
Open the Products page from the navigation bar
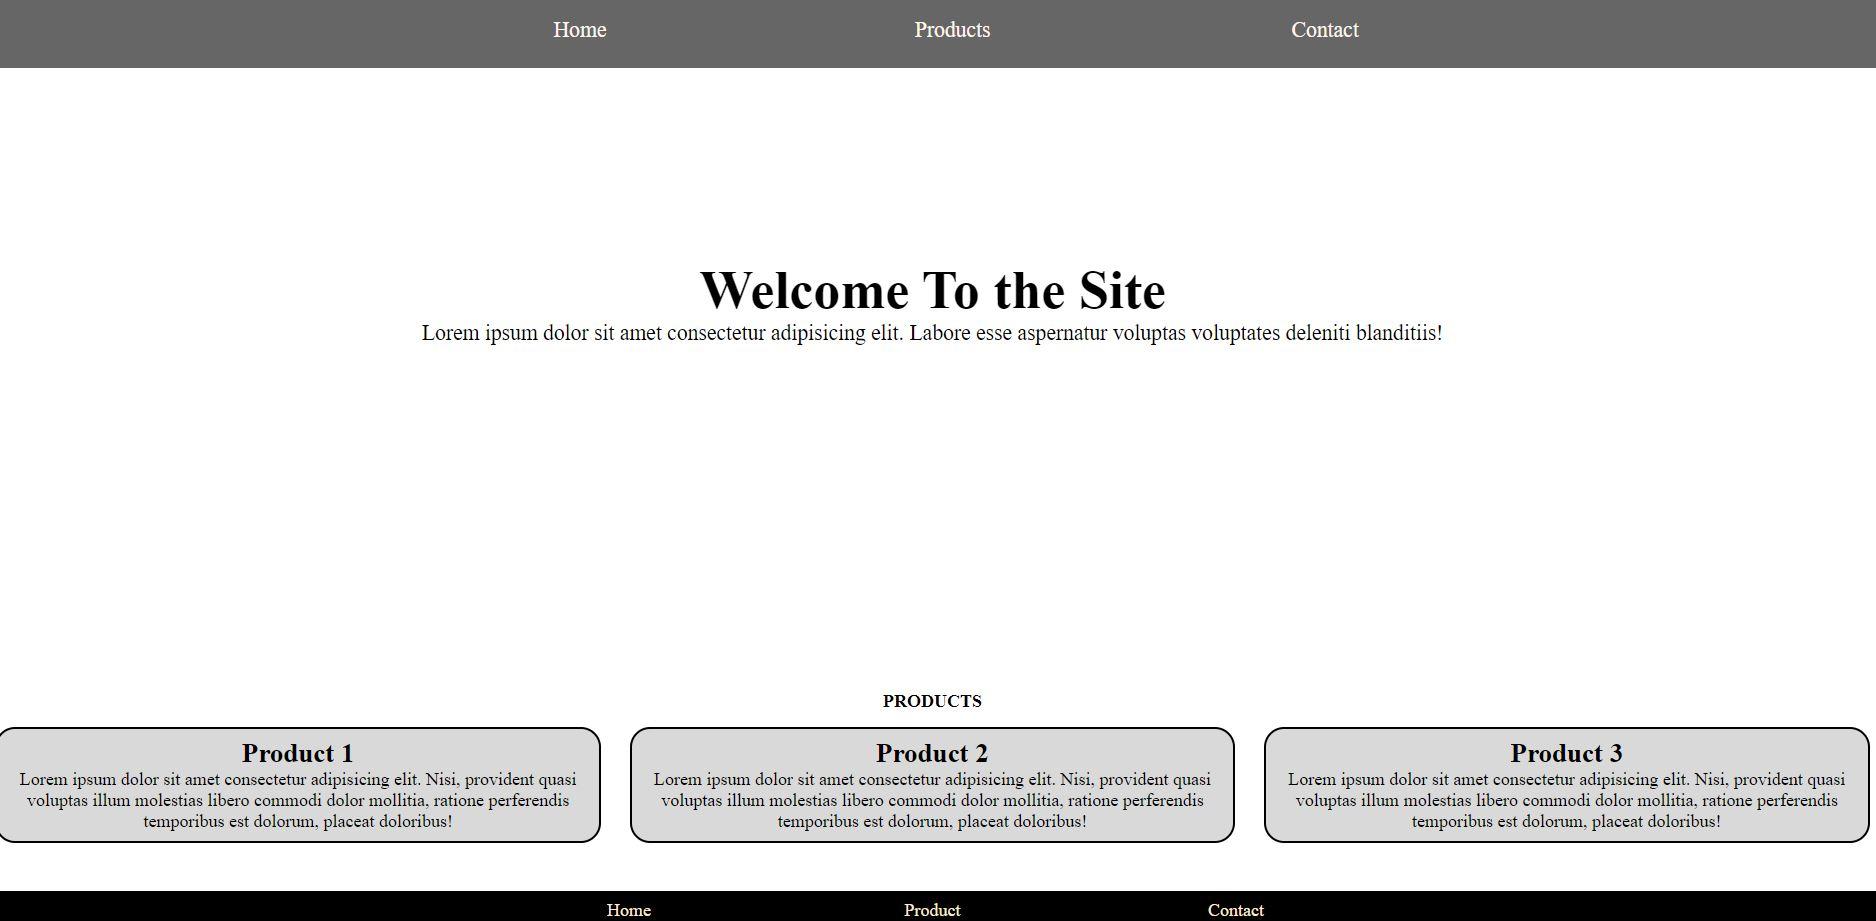(x=951, y=29)
